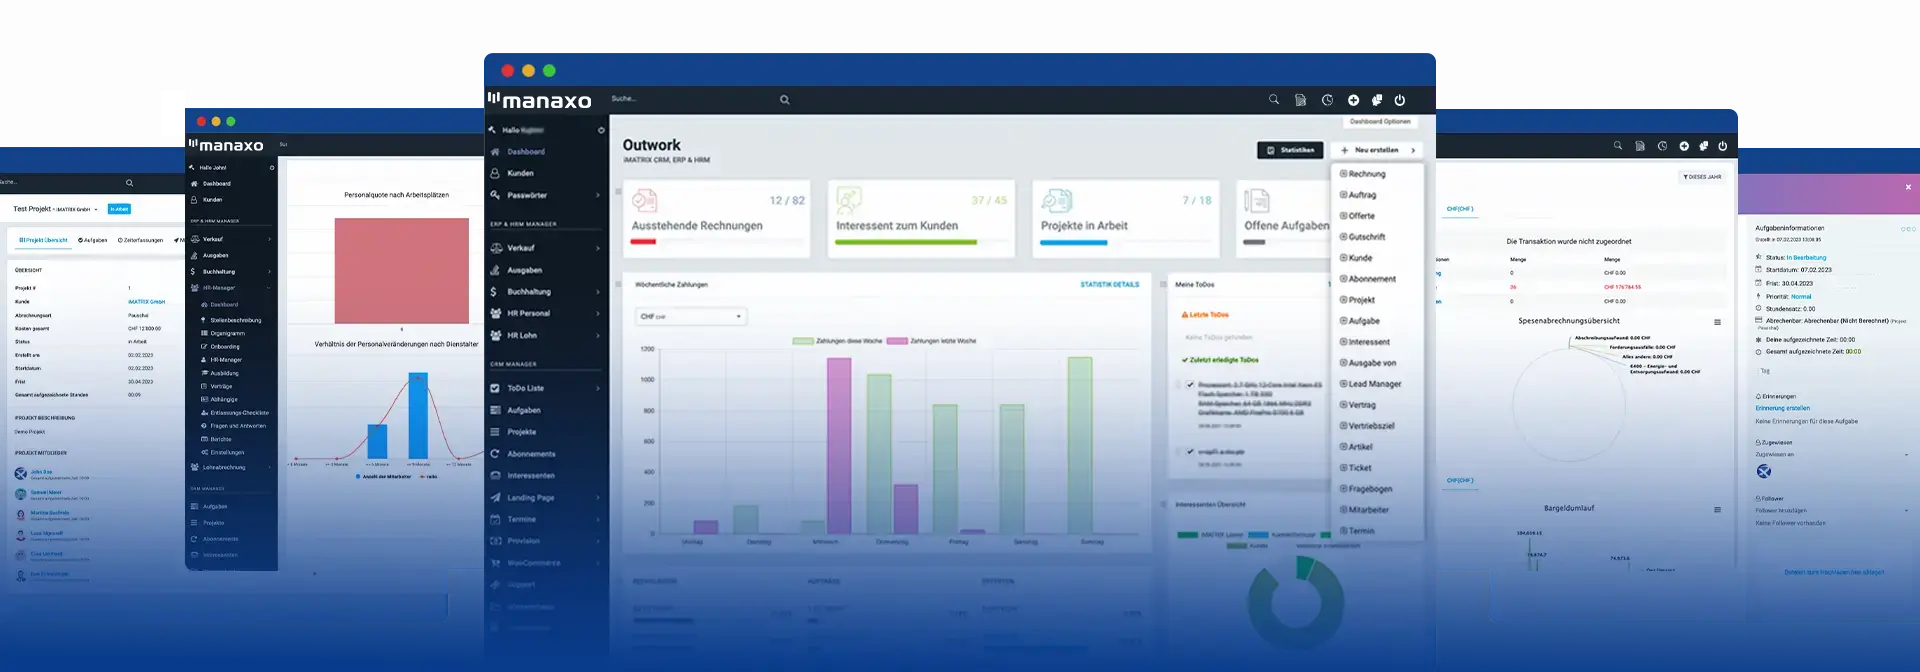1920x672 pixels.
Task: Open 'Zugewiesen an' dropdown in task panel
Action: pos(1834,455)
